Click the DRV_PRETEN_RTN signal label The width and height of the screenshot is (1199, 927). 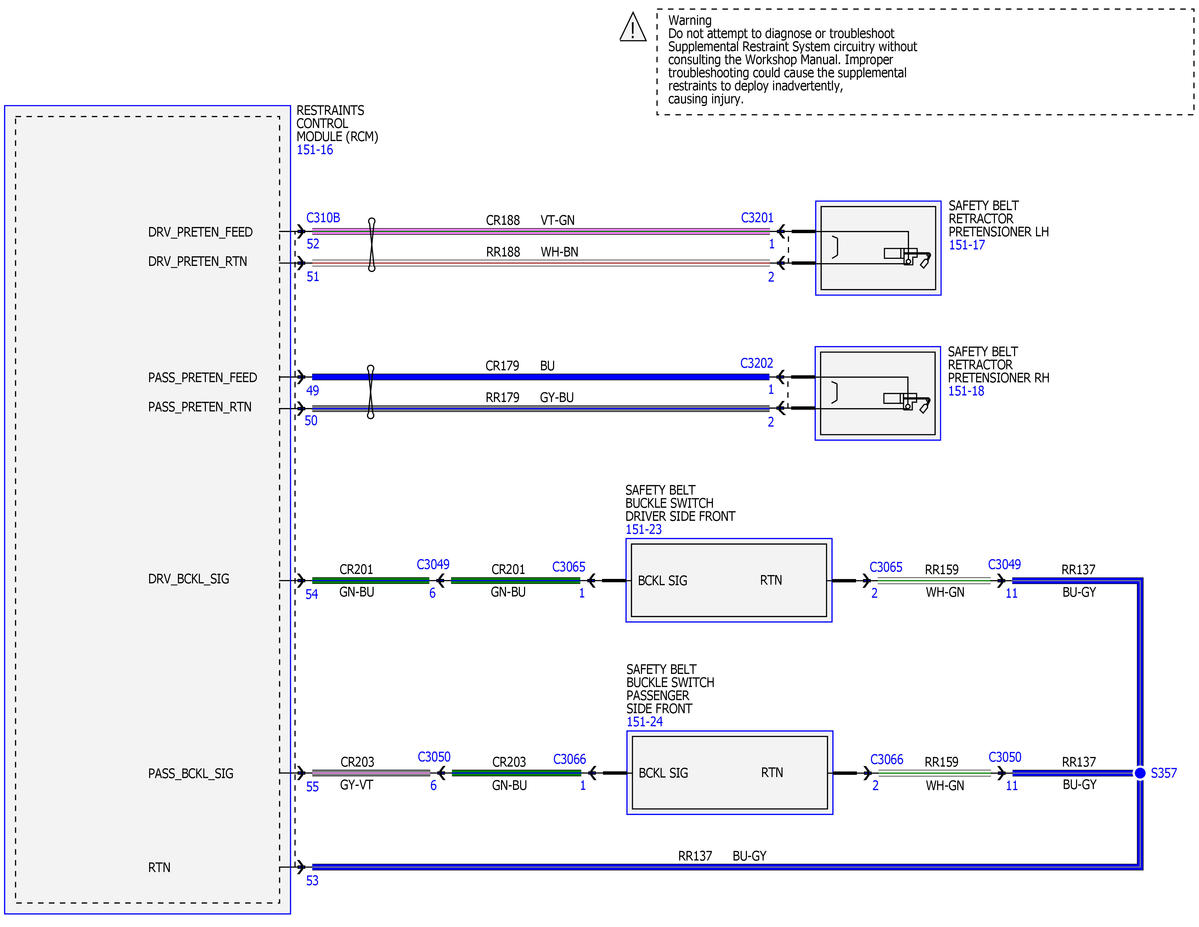click(197, 262)
